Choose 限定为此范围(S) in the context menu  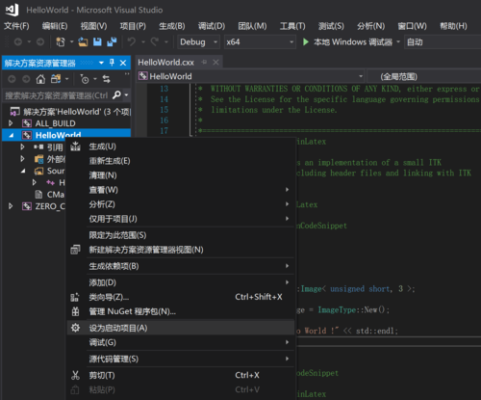[180, 235]
